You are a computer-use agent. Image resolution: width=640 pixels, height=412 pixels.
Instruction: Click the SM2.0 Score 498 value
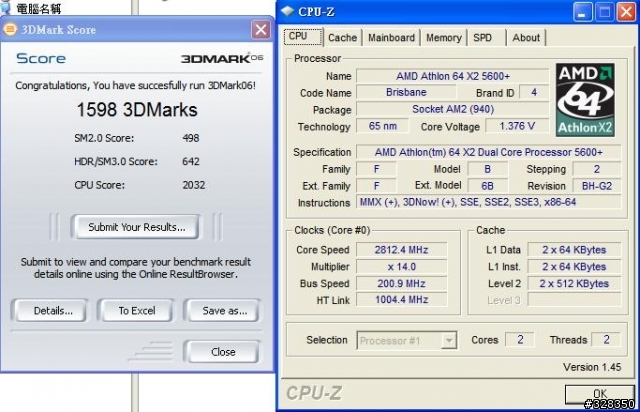click(191, 138)
